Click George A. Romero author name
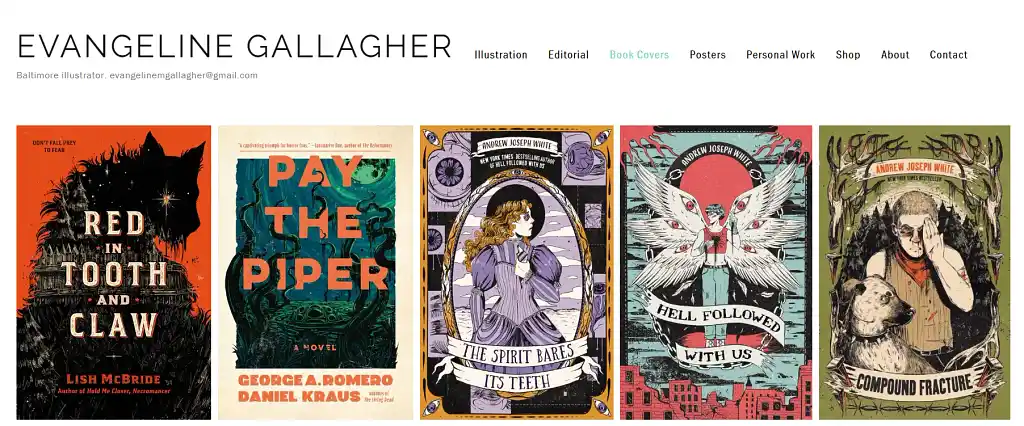Image resolution: width=1024 pixels, height=426 pixels. (x=315, y=380)
